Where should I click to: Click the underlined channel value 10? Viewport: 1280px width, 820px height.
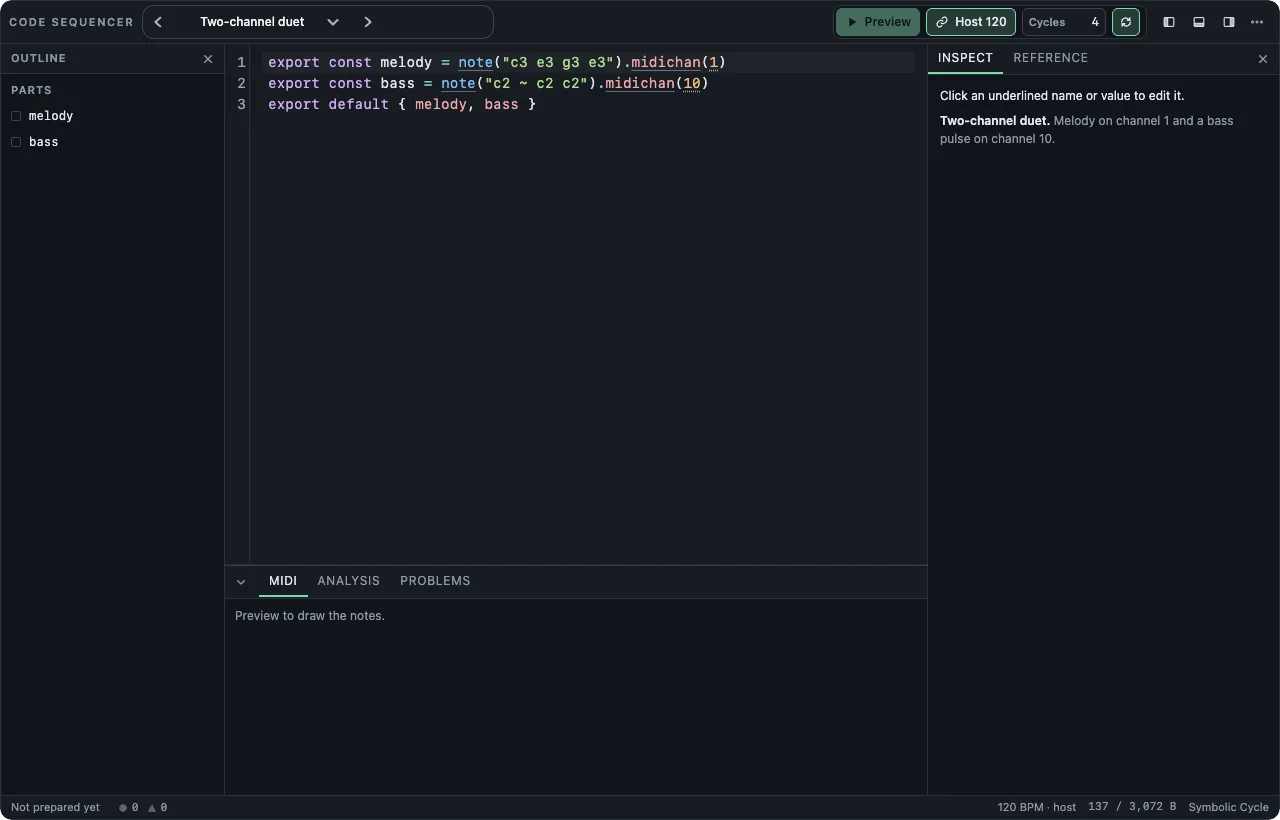tap(692, 83)
